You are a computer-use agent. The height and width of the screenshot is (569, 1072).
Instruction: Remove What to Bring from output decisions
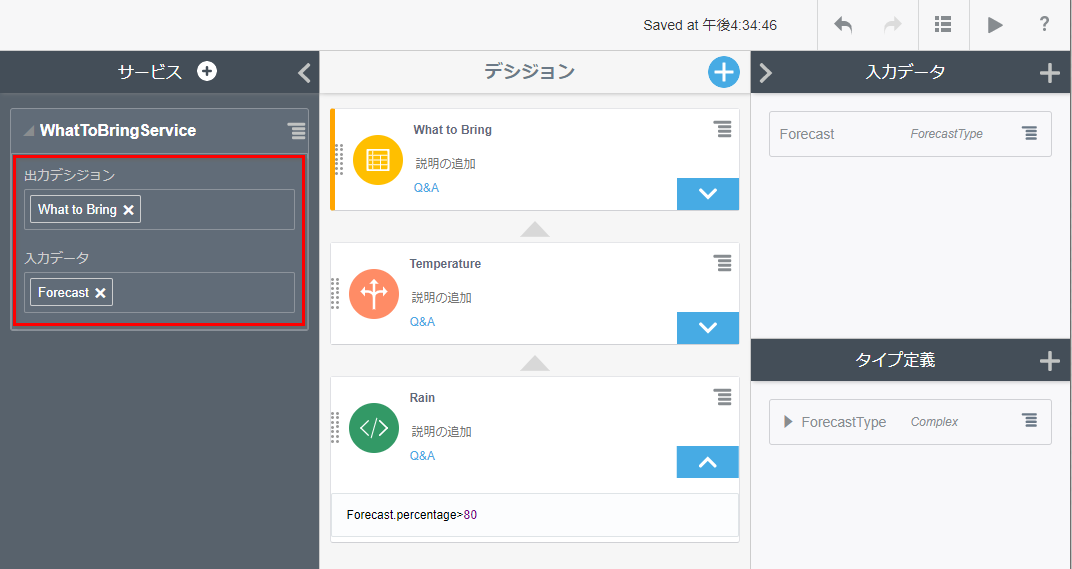coord(128,210)
